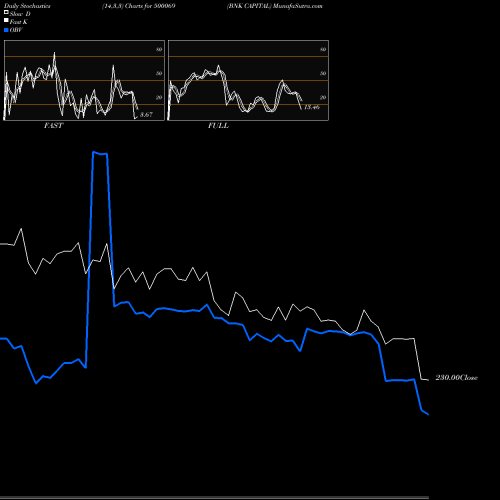Click the blue OBV legend swatch
500x500 pixels.
click(x=6, y=30)
